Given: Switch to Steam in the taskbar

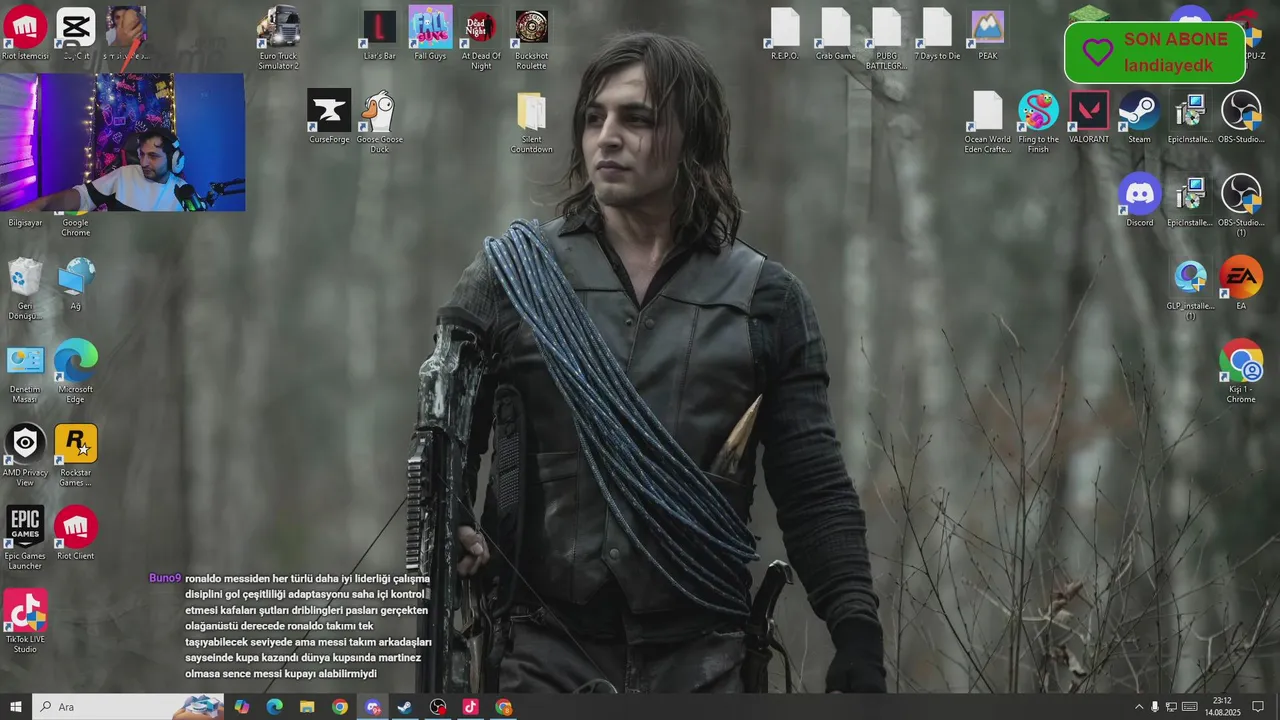Looking at the screenshot, I should pyautogui.click(x=405, y=707).
